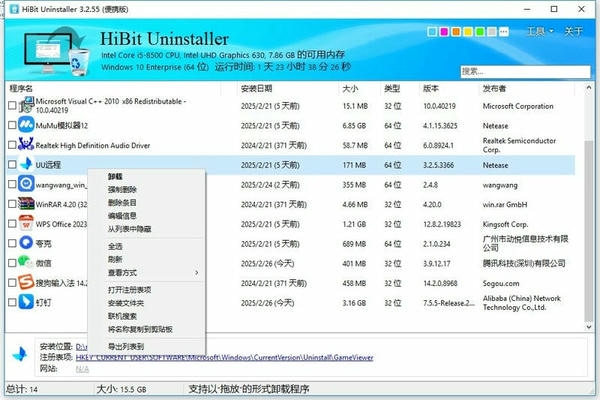
Task: Open more theme colors via the '...' button
Action: coord(504,31)
